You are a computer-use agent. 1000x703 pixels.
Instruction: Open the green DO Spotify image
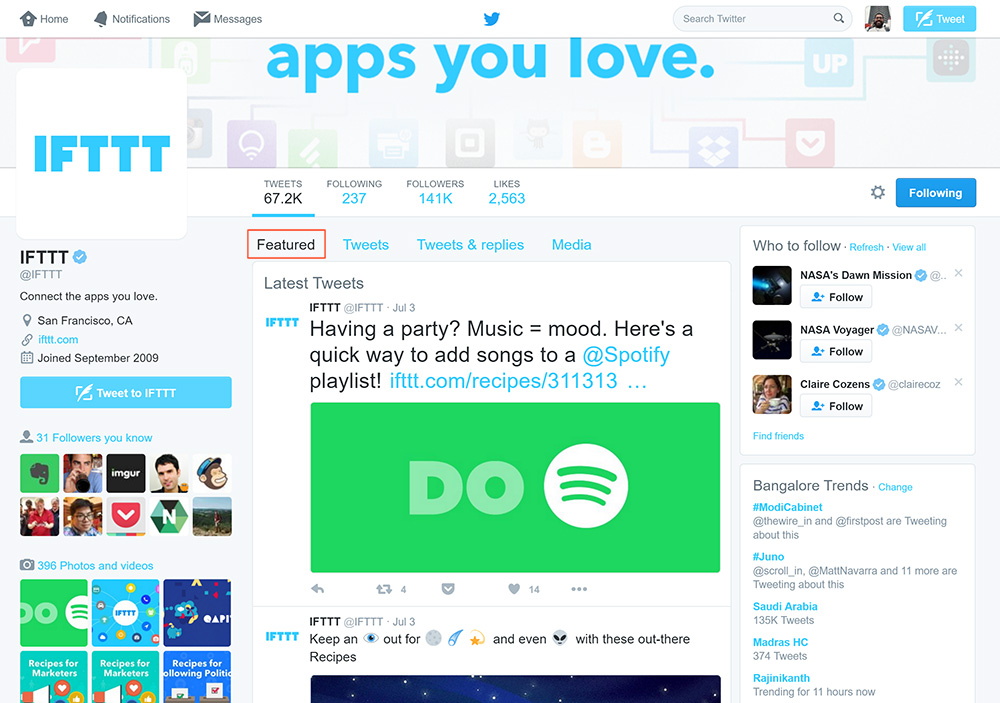point(515,487)
